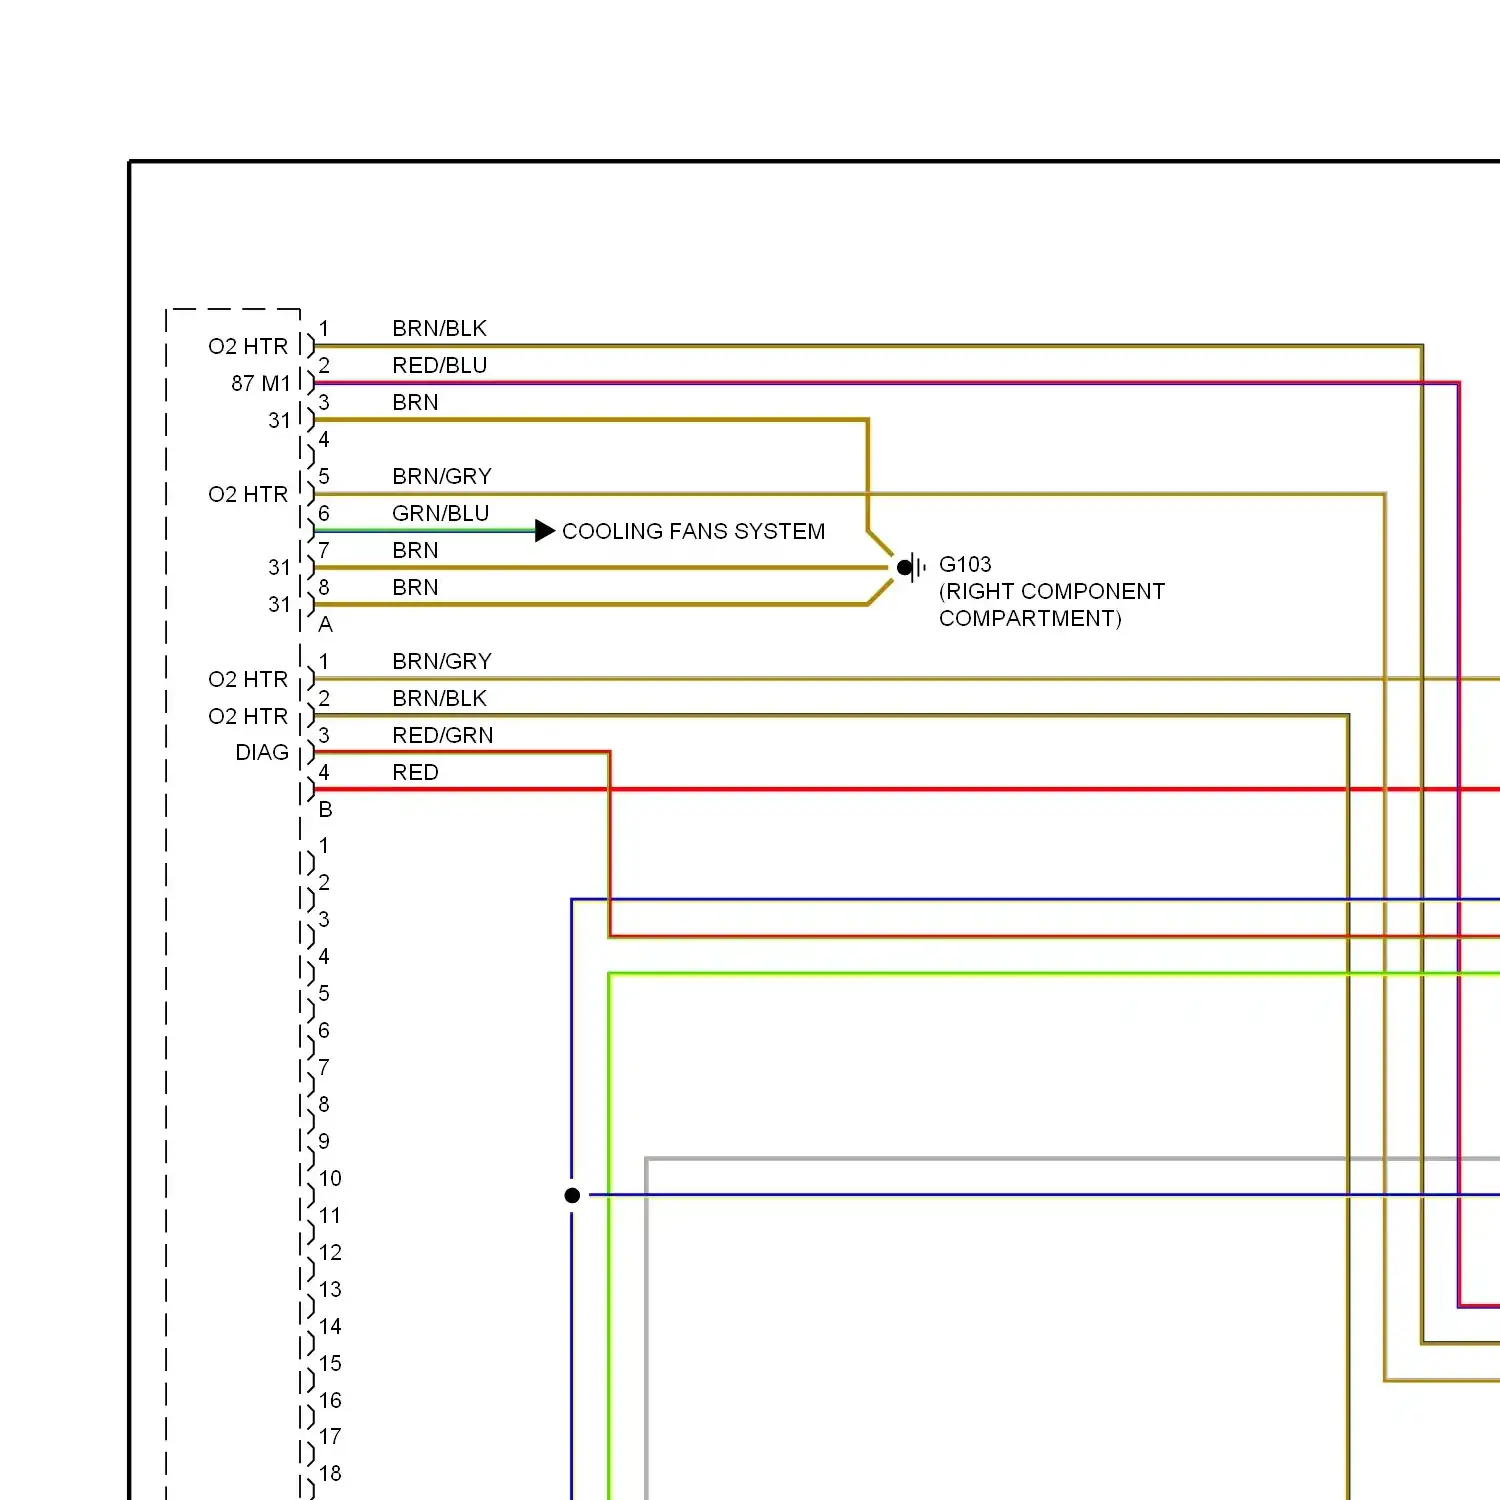Click "O2 HTR" beside the BRN/GRY wire of connector B
The image size is (1500, 1500).
(x=248, y=679)
